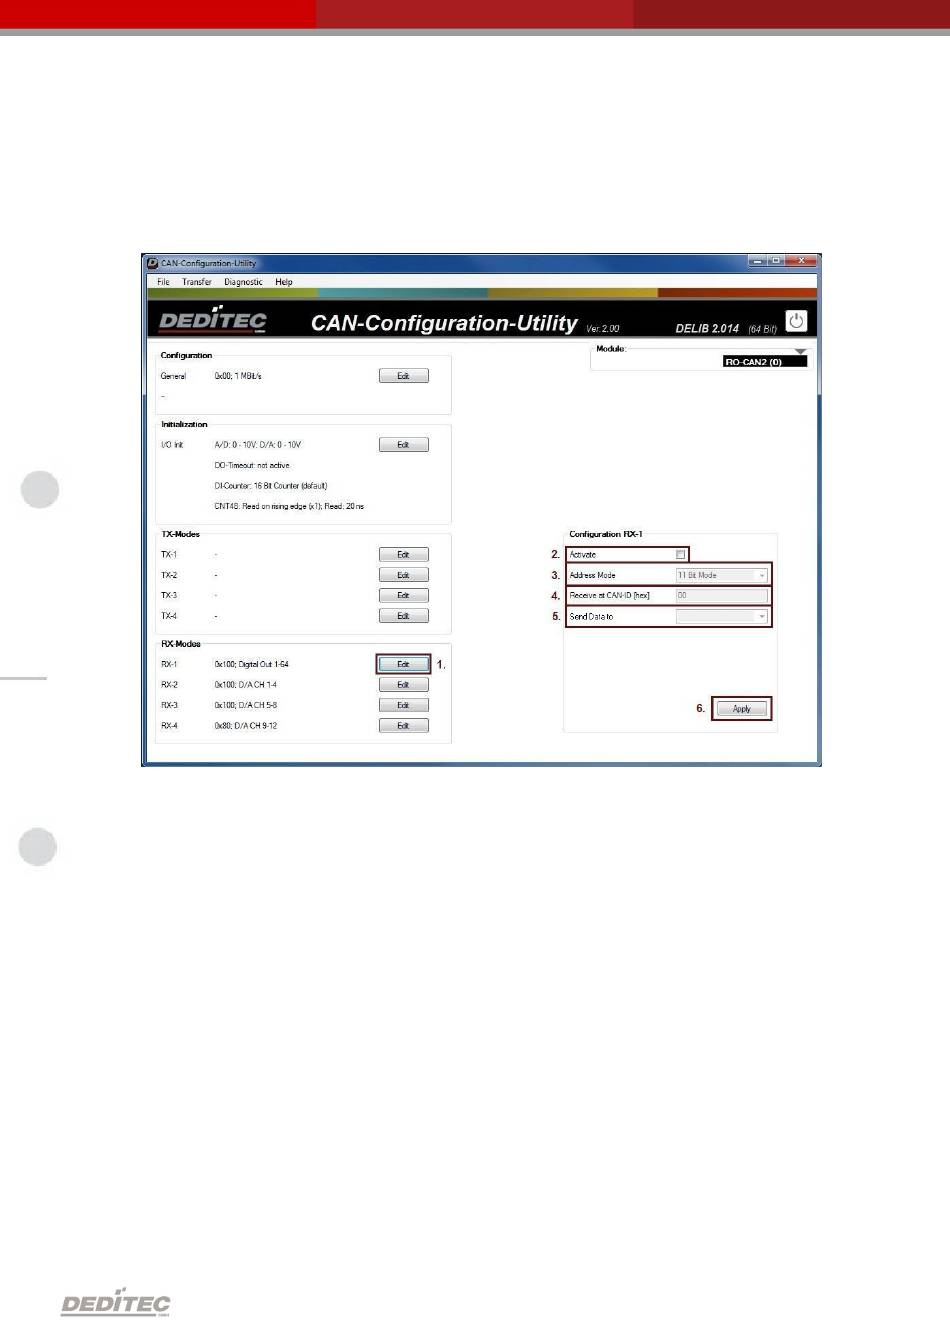This screenshot has height=1344, width=950.
Task: Click "DI-Counter: 16 Bit Counter (default)"
Action: [x=271, y=486]
